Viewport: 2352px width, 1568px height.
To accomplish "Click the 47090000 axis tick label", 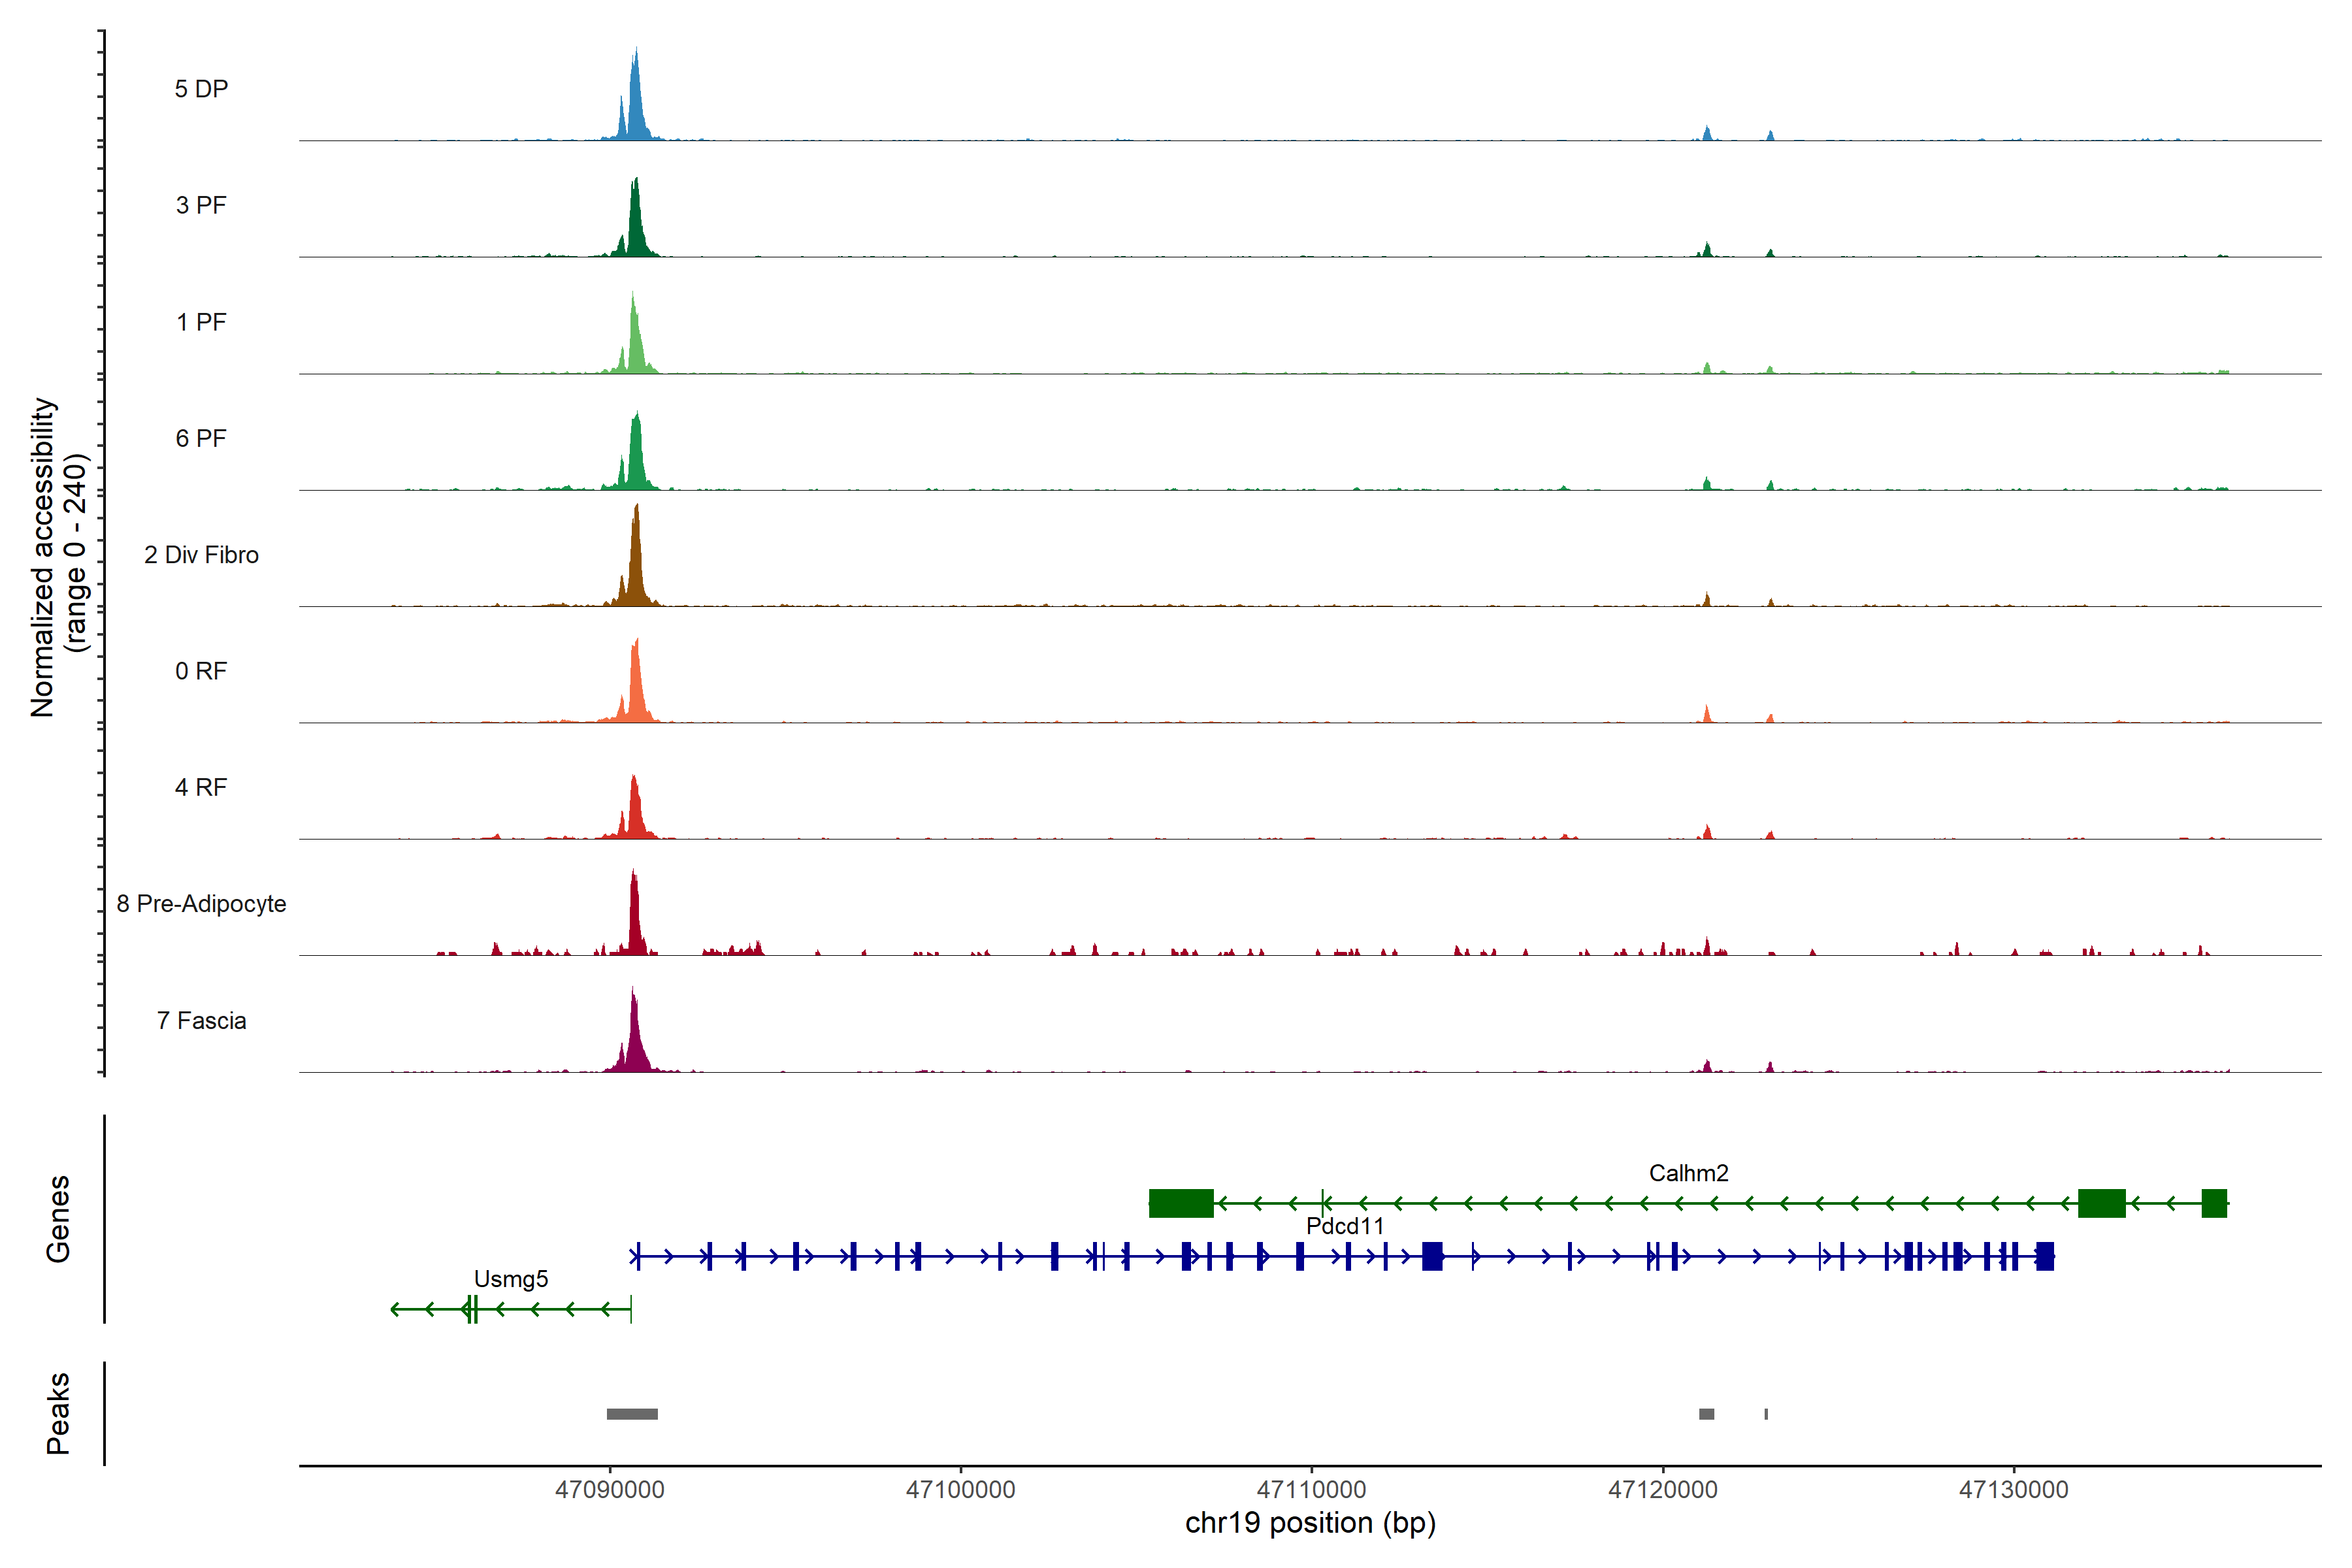I will (609, 1490).
